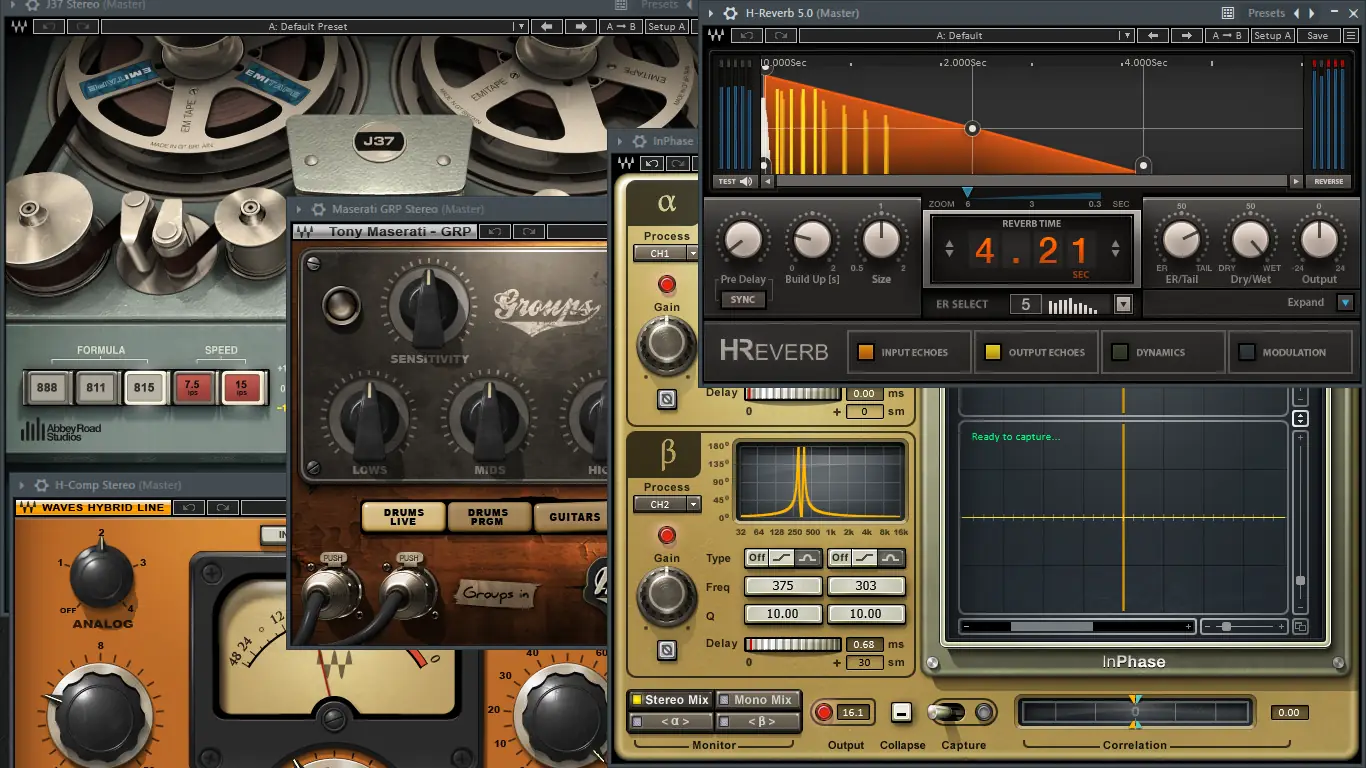Load previous preset arrow in H-Reverb

pyautogui.click(x=1153, y=35)
